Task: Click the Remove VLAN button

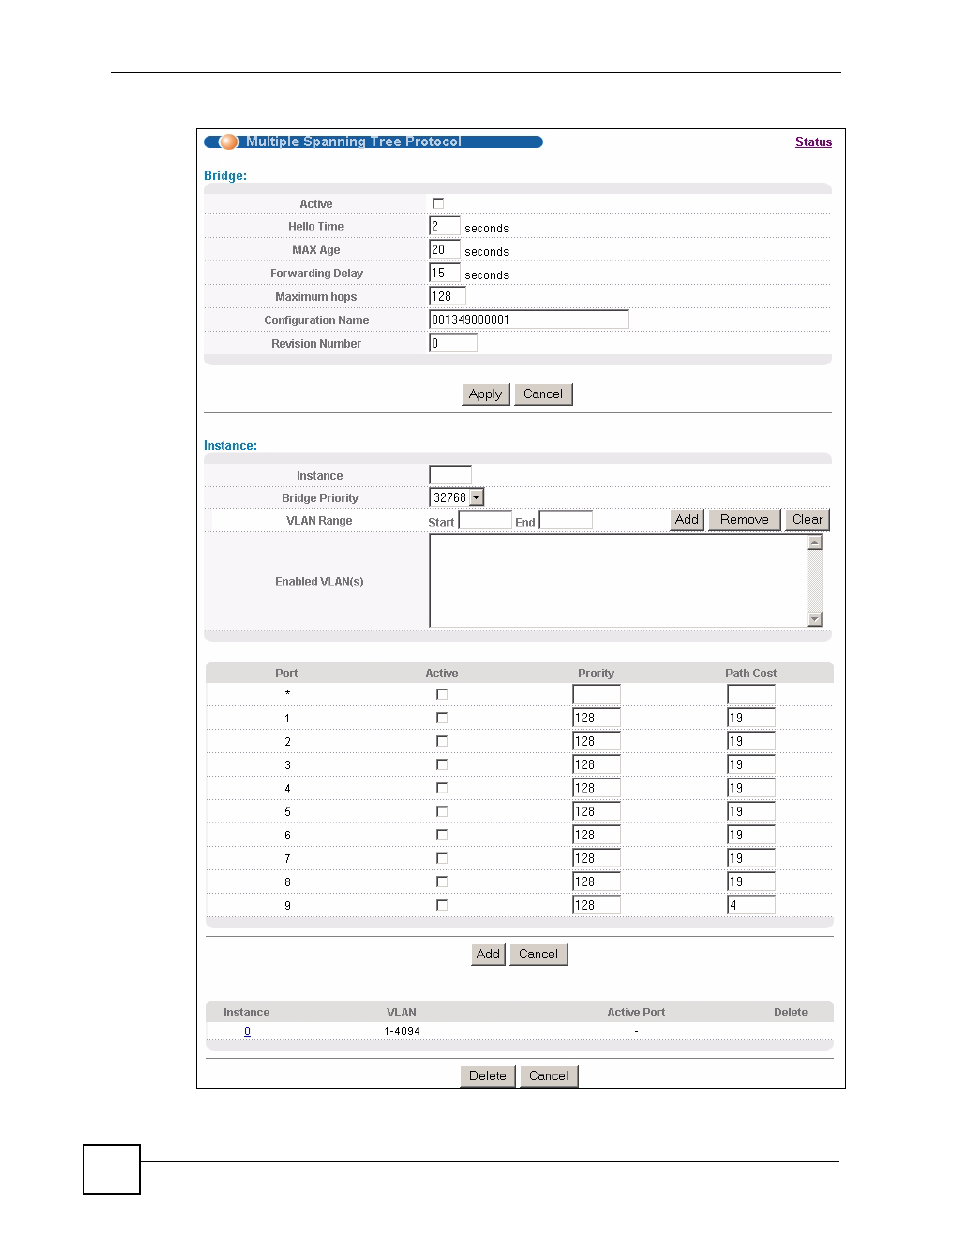Action: [744, 520]
